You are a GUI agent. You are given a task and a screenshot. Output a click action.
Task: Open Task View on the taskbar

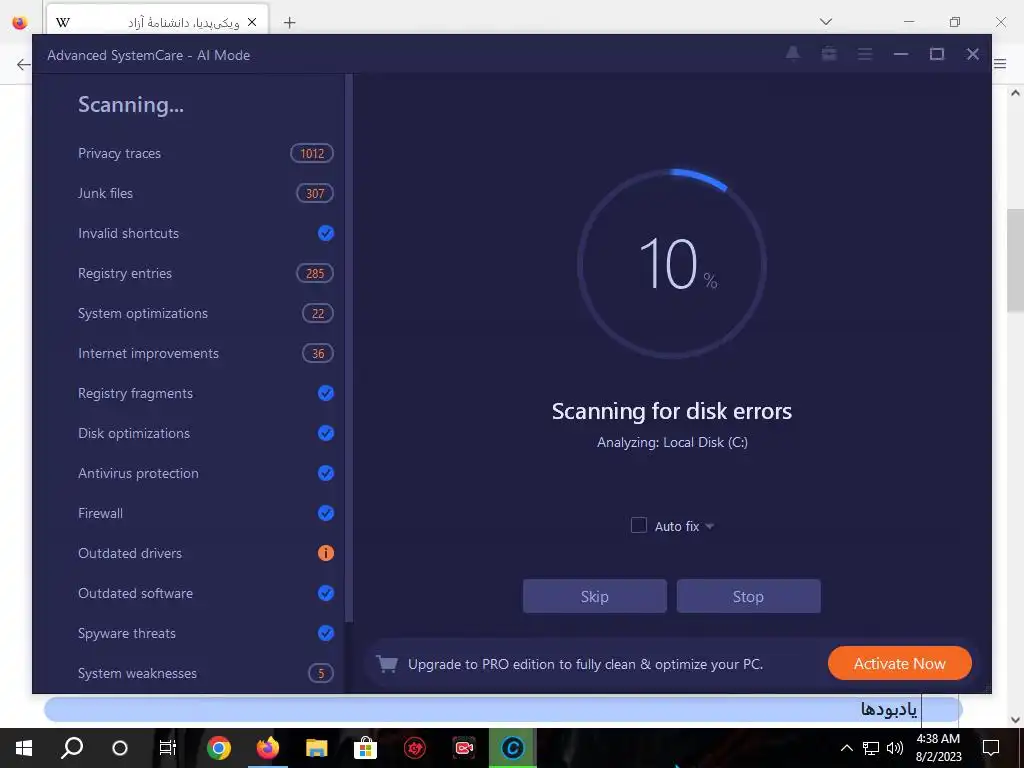click(168, 748)
